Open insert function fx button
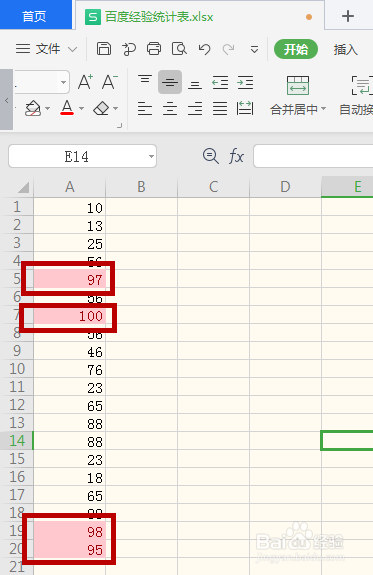 [236, 156]
